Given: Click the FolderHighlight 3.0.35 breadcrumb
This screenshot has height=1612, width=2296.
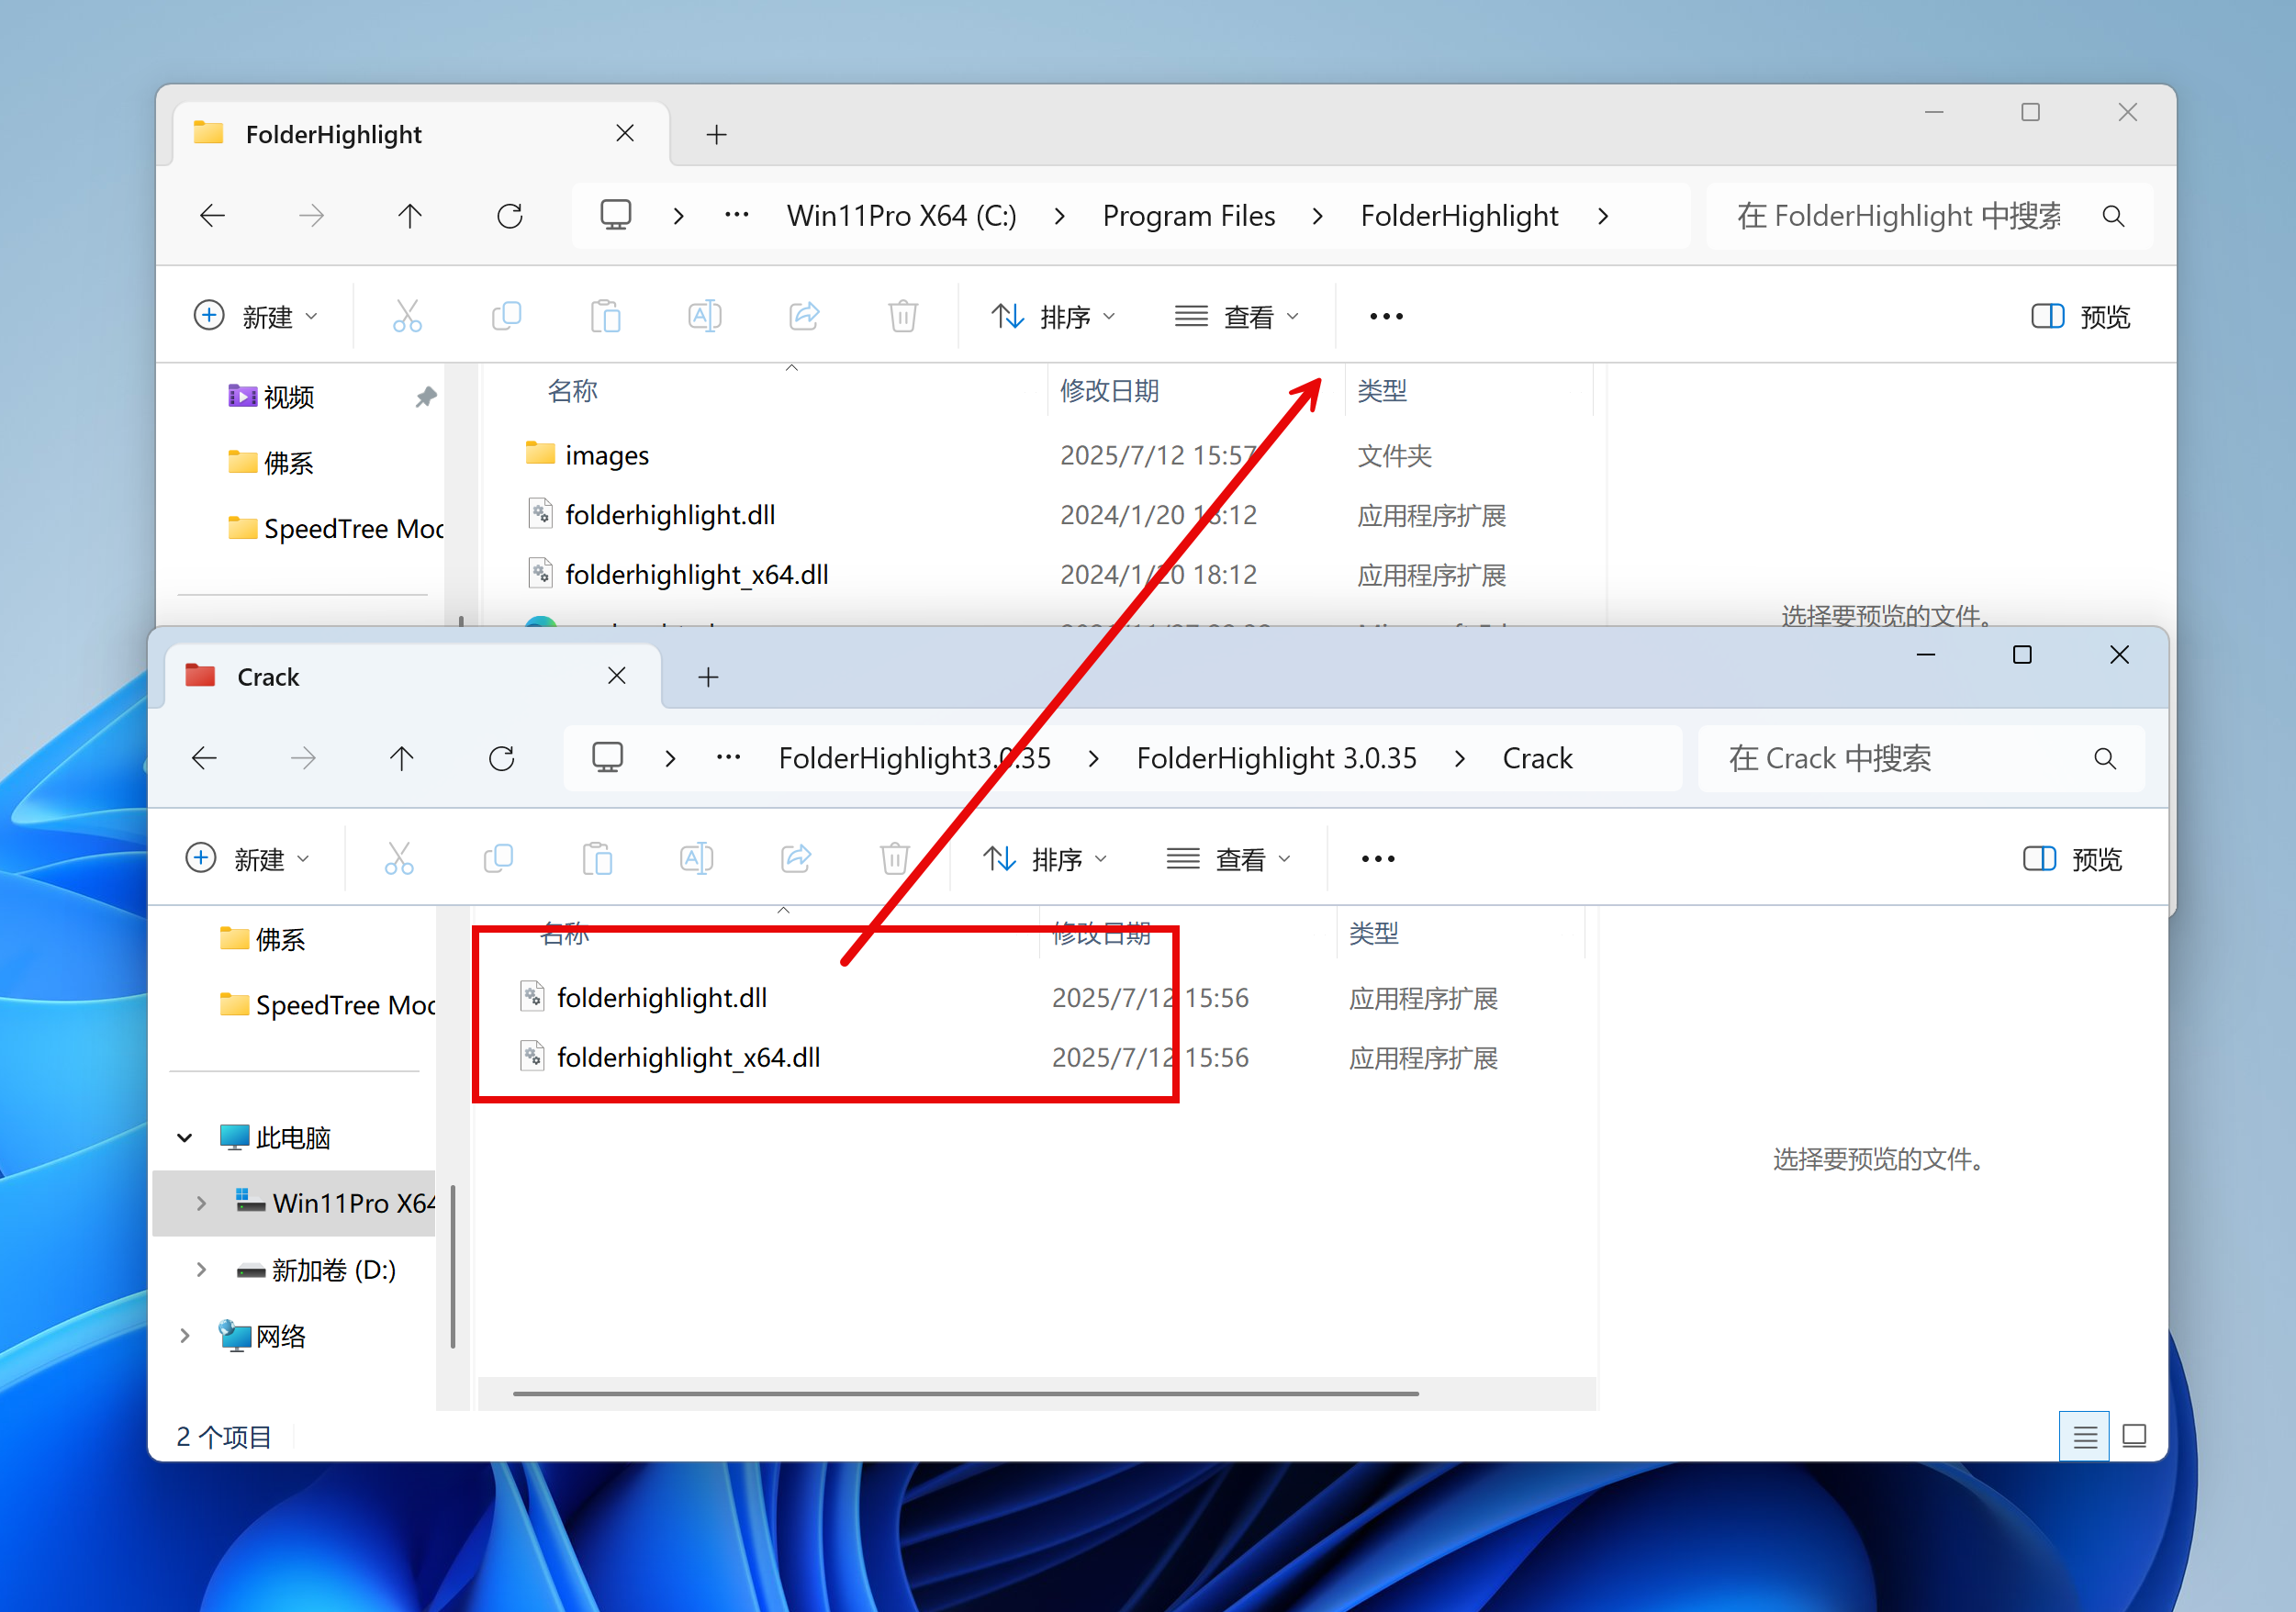Looking at the screenshot, I should pos(1276,759).
